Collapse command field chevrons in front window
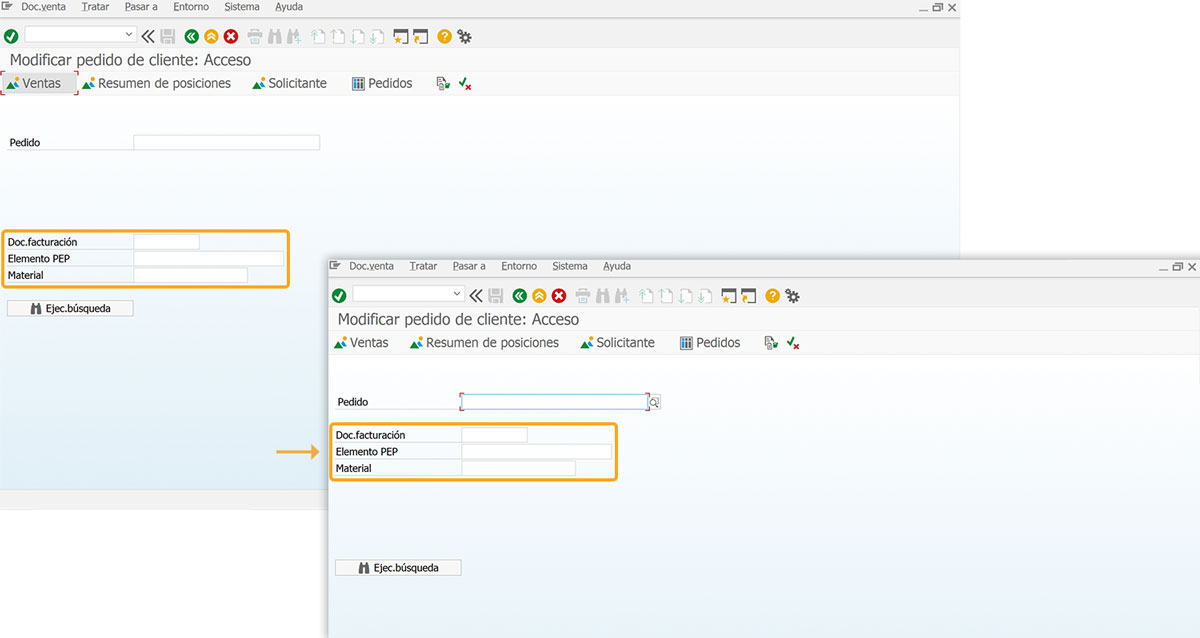Viewport: 1200px width, 638px height. (477, 296)
